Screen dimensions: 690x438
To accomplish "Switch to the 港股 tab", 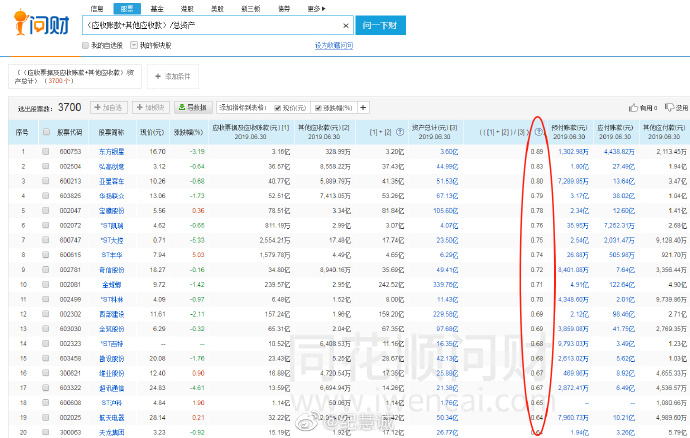I will click(x=187, y=8).
